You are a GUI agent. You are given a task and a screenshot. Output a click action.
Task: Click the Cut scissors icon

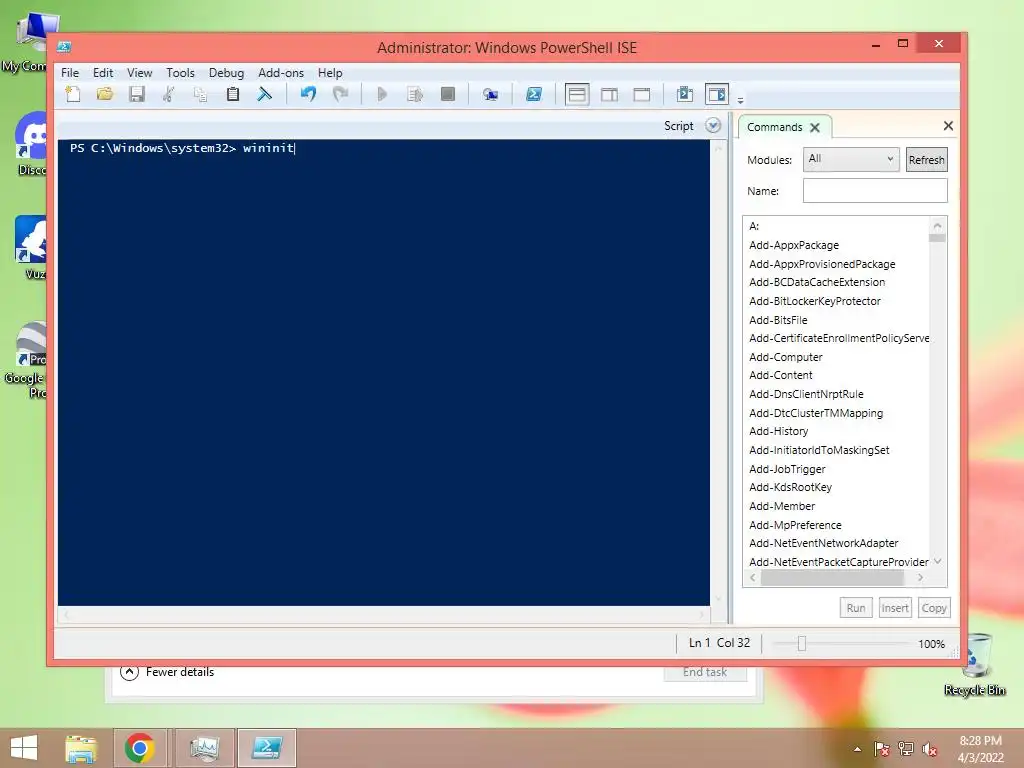168,94
